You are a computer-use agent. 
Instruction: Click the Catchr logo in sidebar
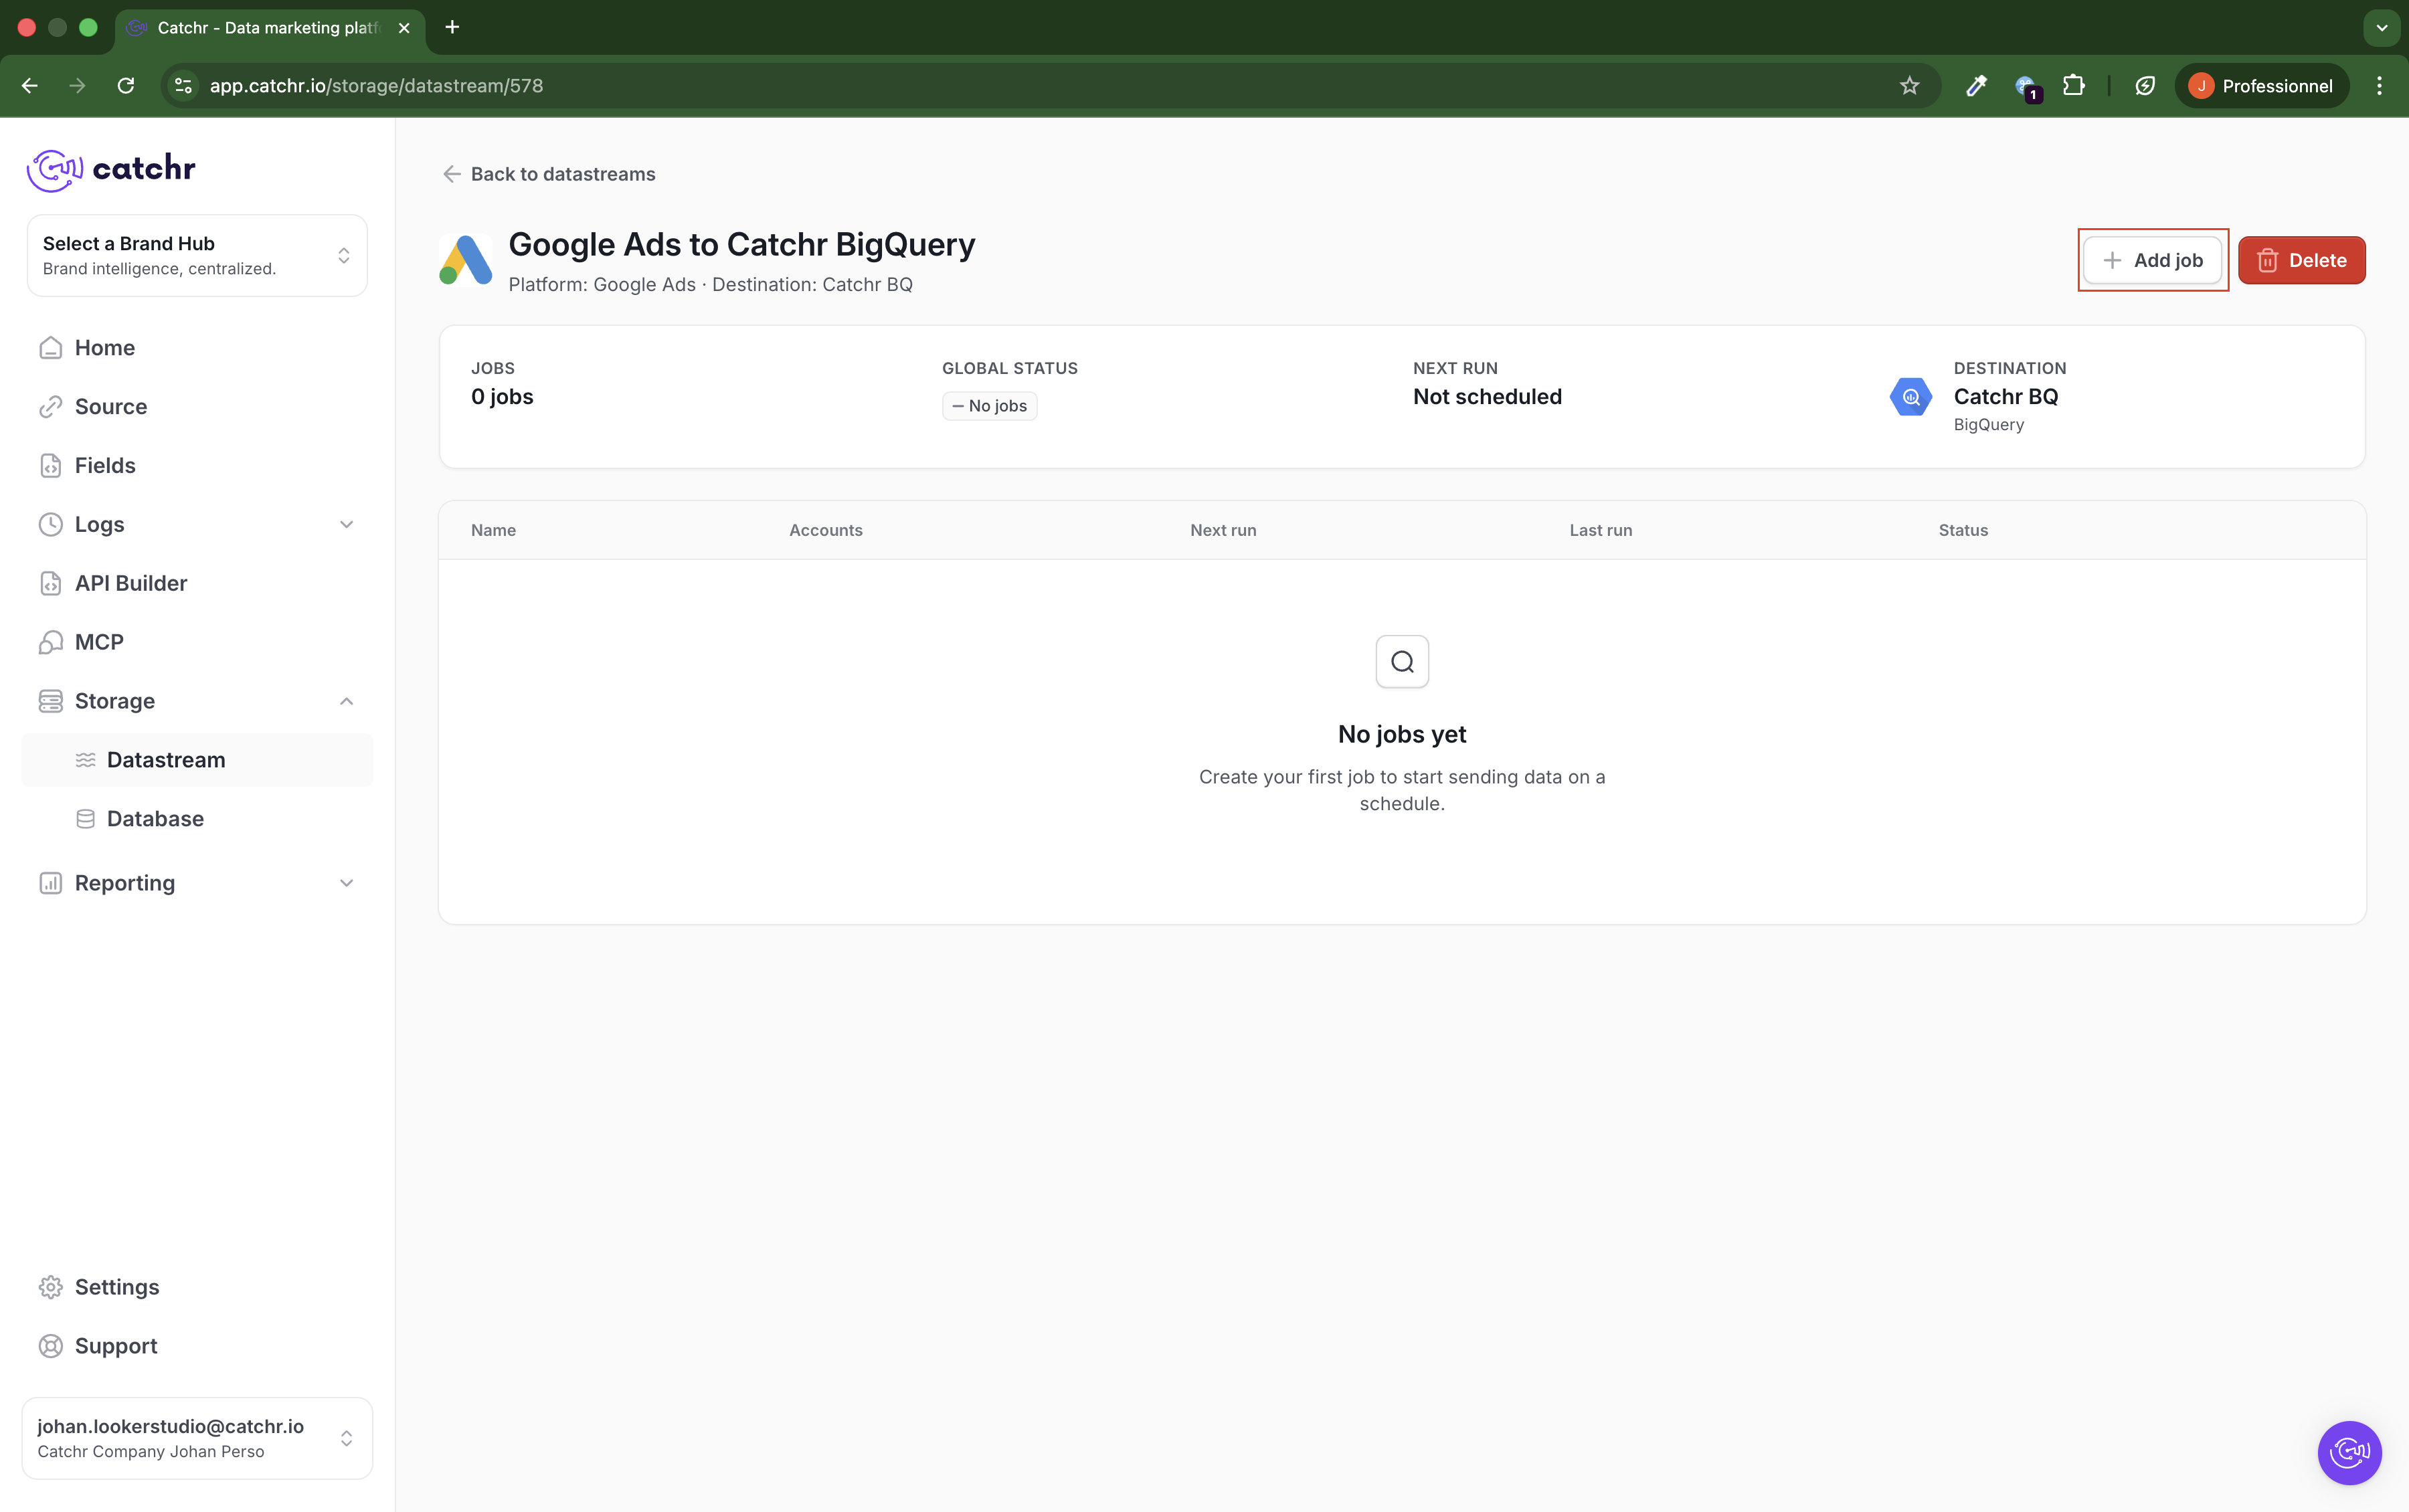111,169
